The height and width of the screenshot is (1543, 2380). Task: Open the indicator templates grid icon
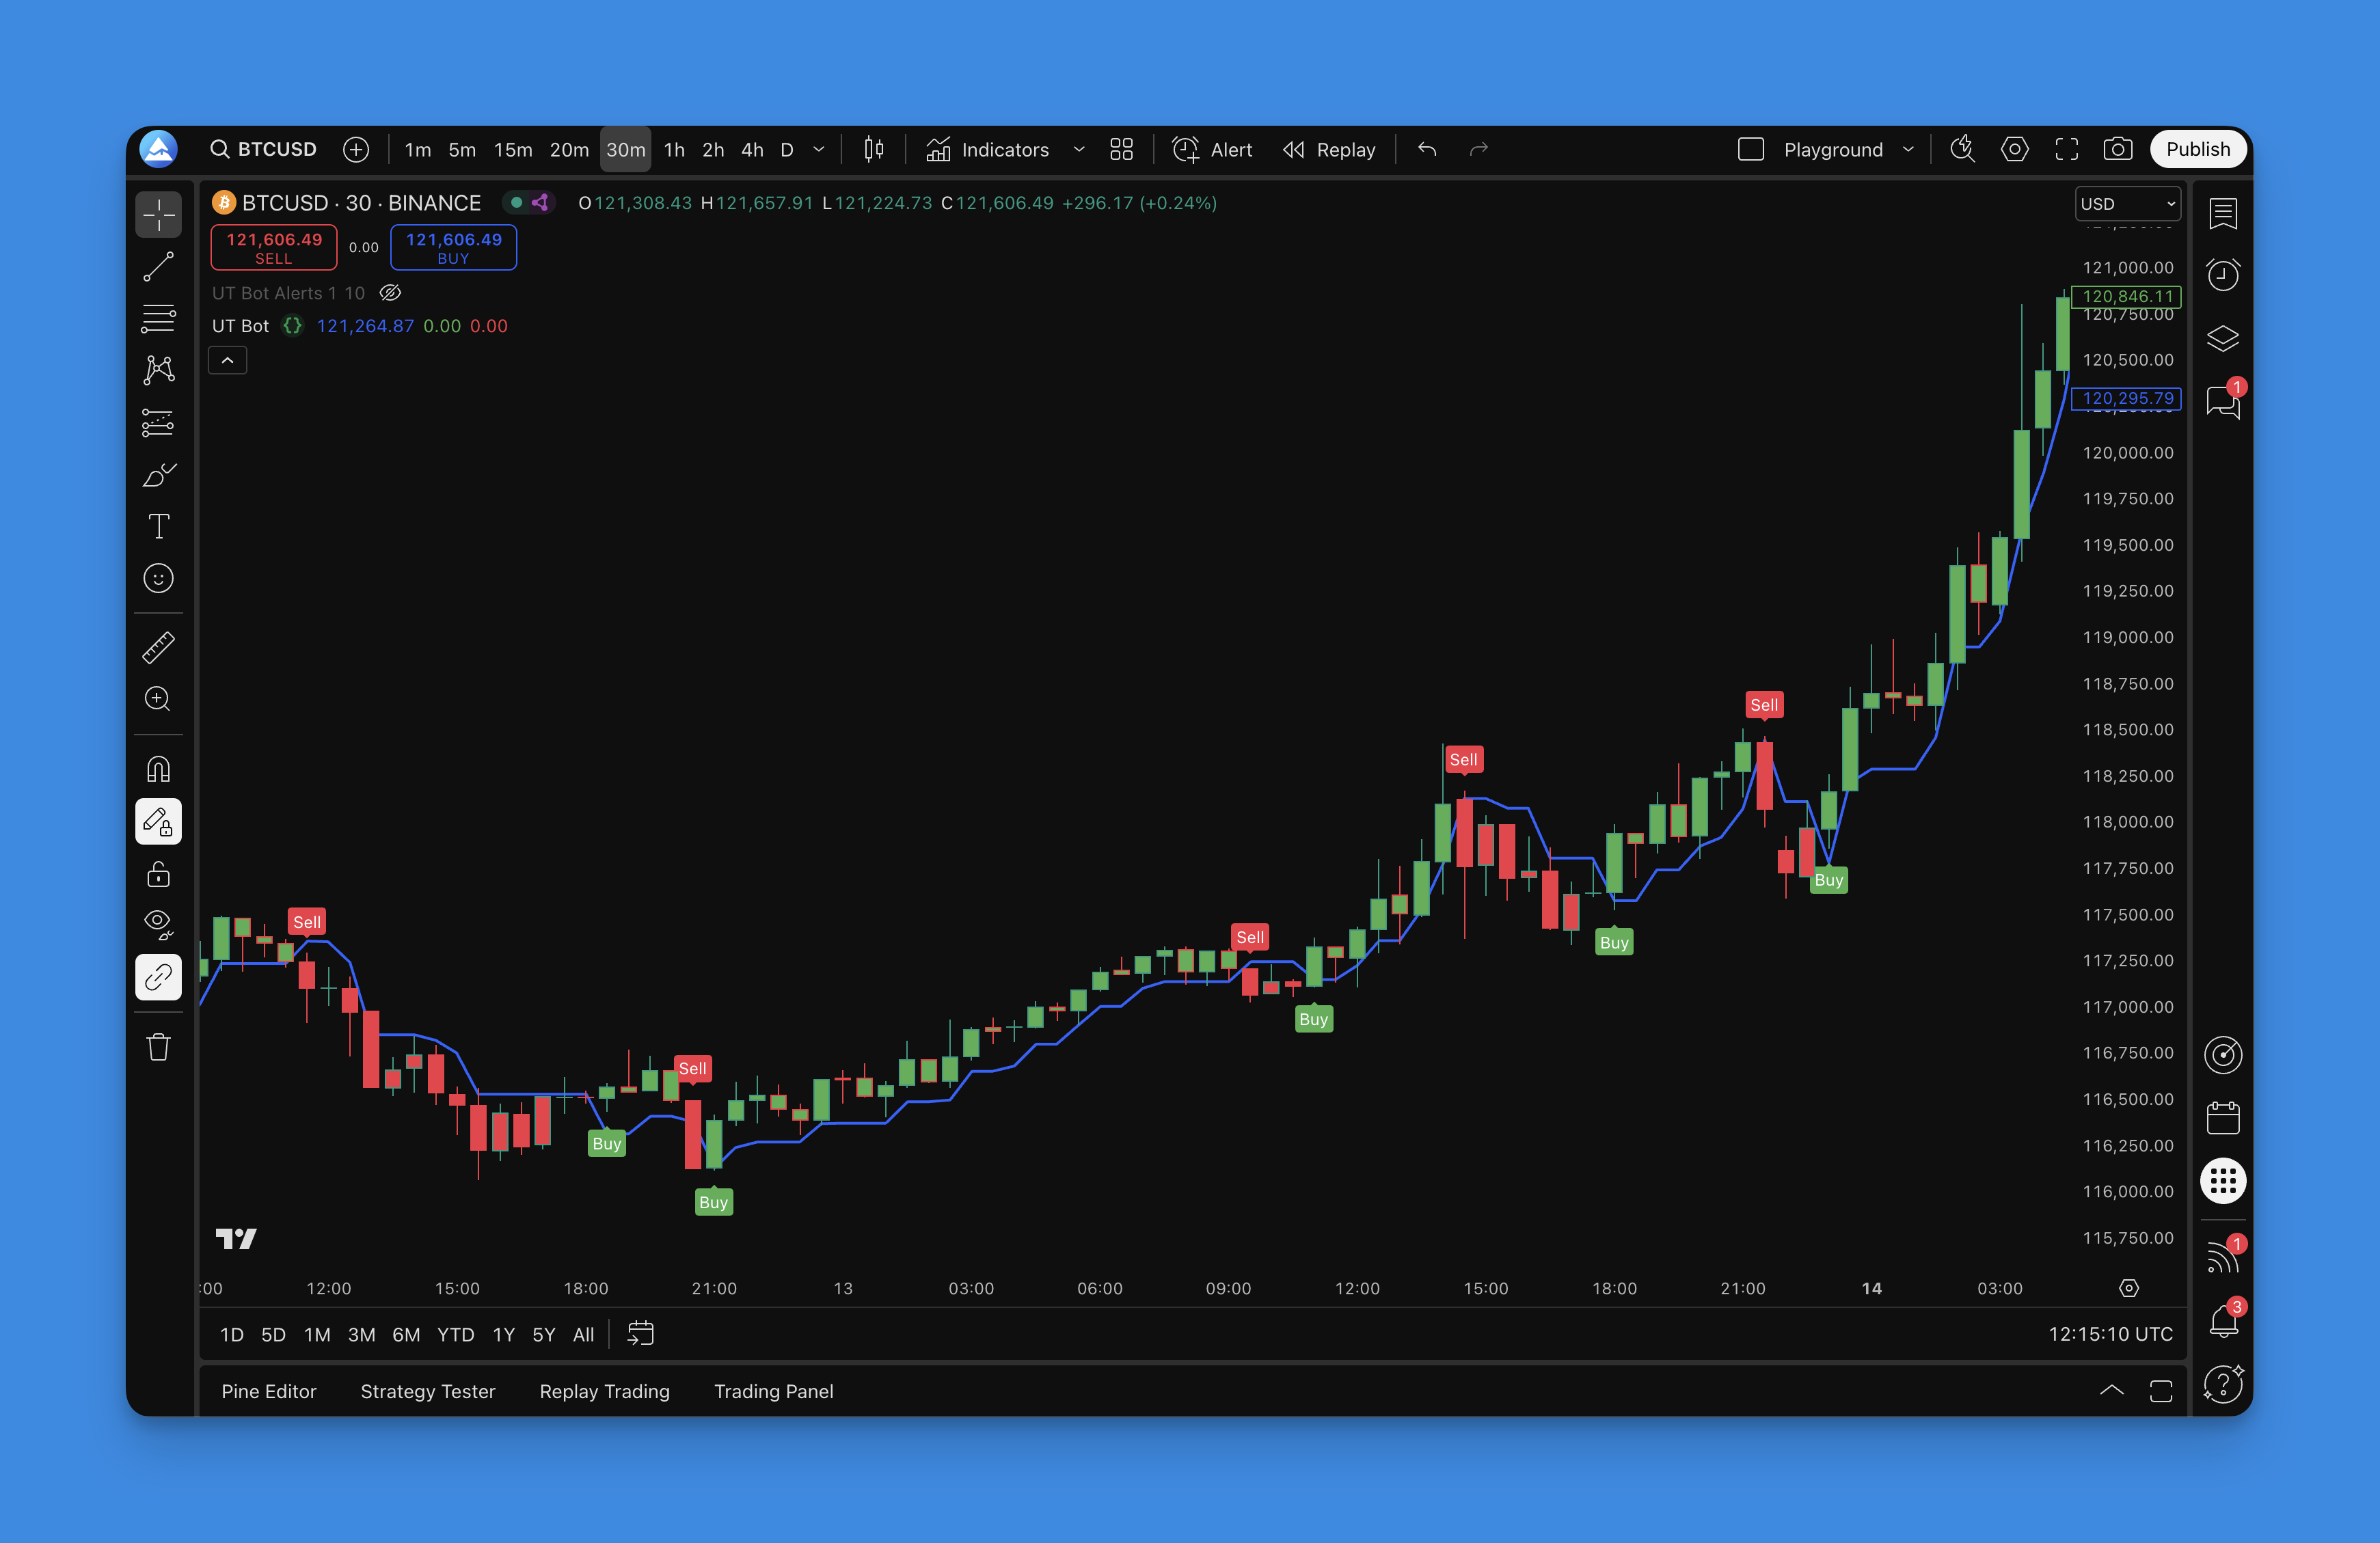tap(1121, 149)
